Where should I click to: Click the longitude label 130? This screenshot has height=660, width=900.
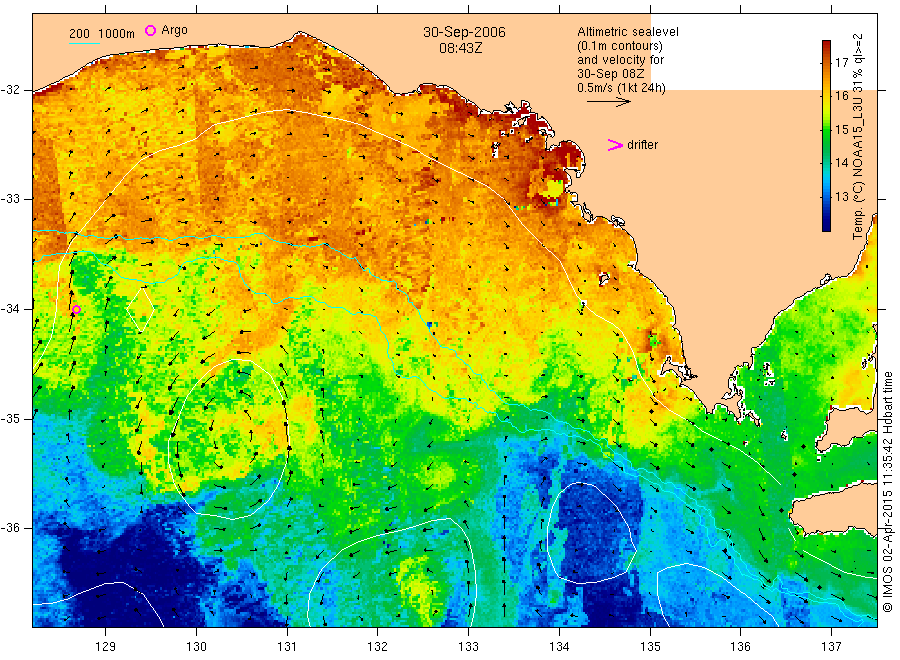196,646
